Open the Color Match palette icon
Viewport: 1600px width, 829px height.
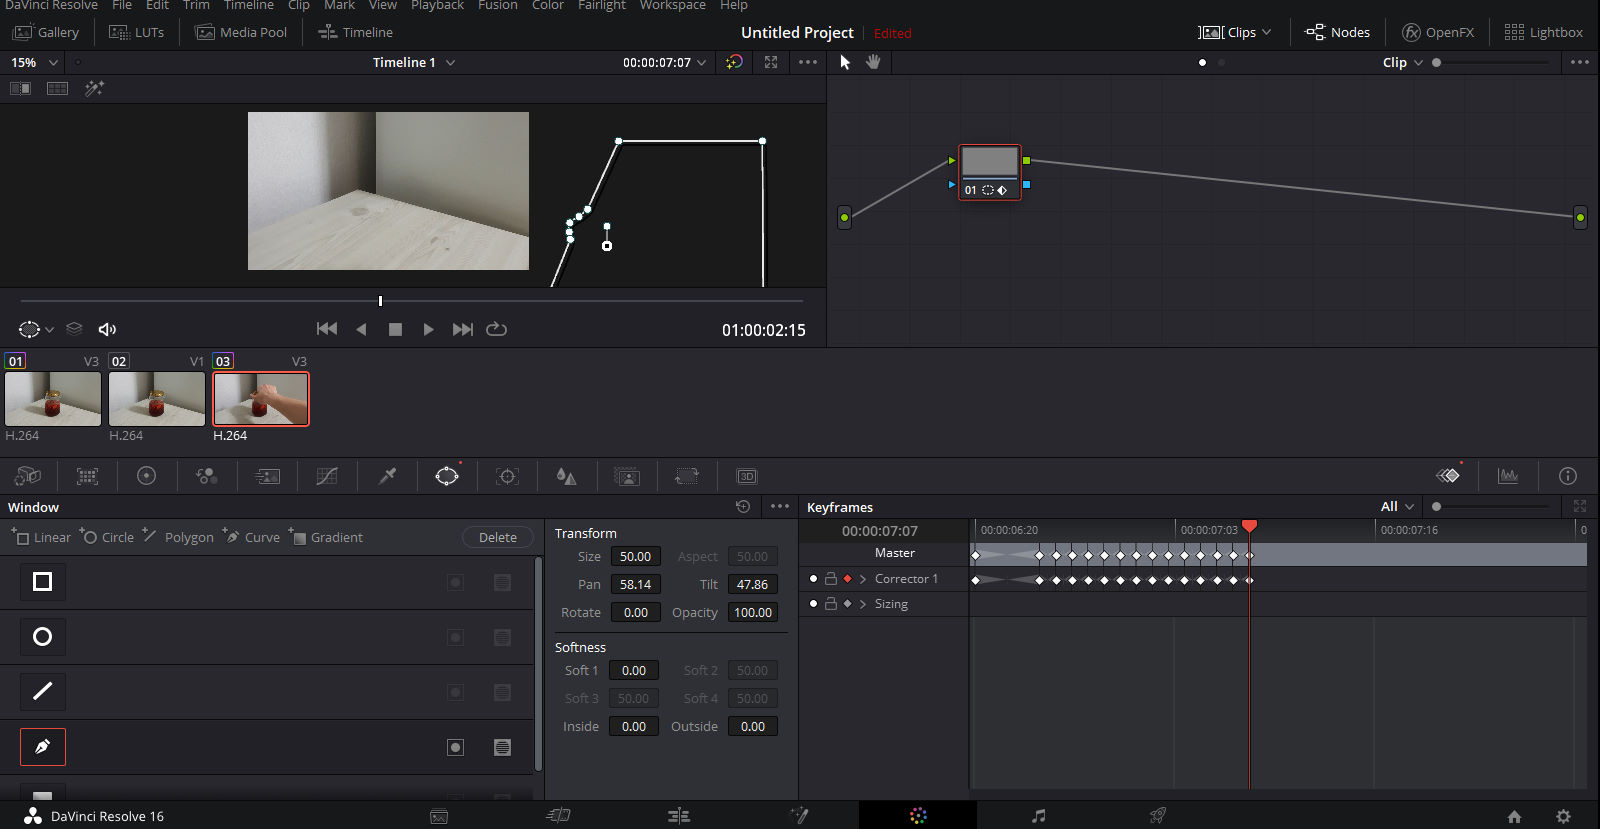tap(88, 476)
